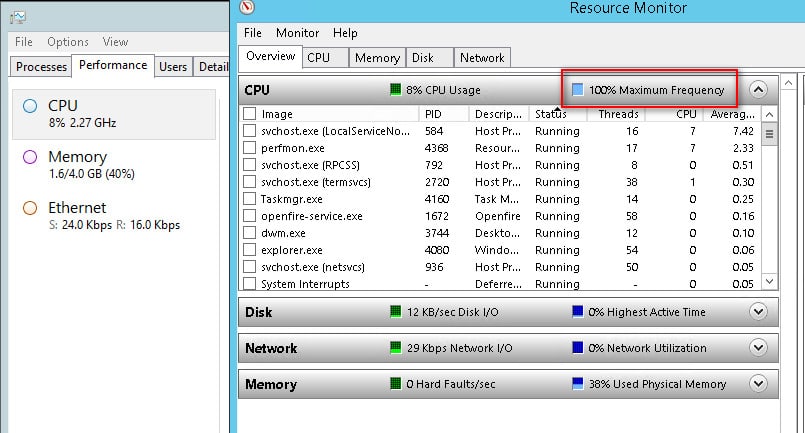Expand the Network section chevron

click(x=758, y=348)
